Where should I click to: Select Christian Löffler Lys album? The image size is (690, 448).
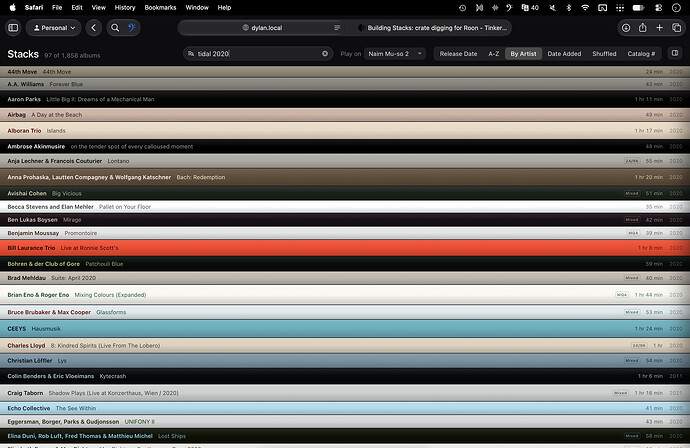345,361
